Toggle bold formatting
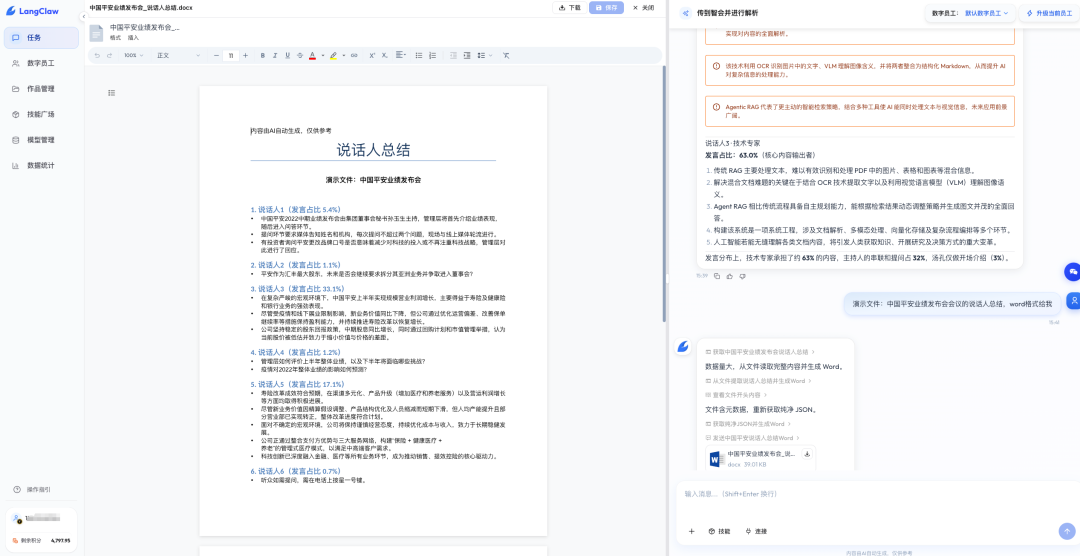Viewport: 1080px width, 556px height. pyautogui.click(x=262, y=55)
